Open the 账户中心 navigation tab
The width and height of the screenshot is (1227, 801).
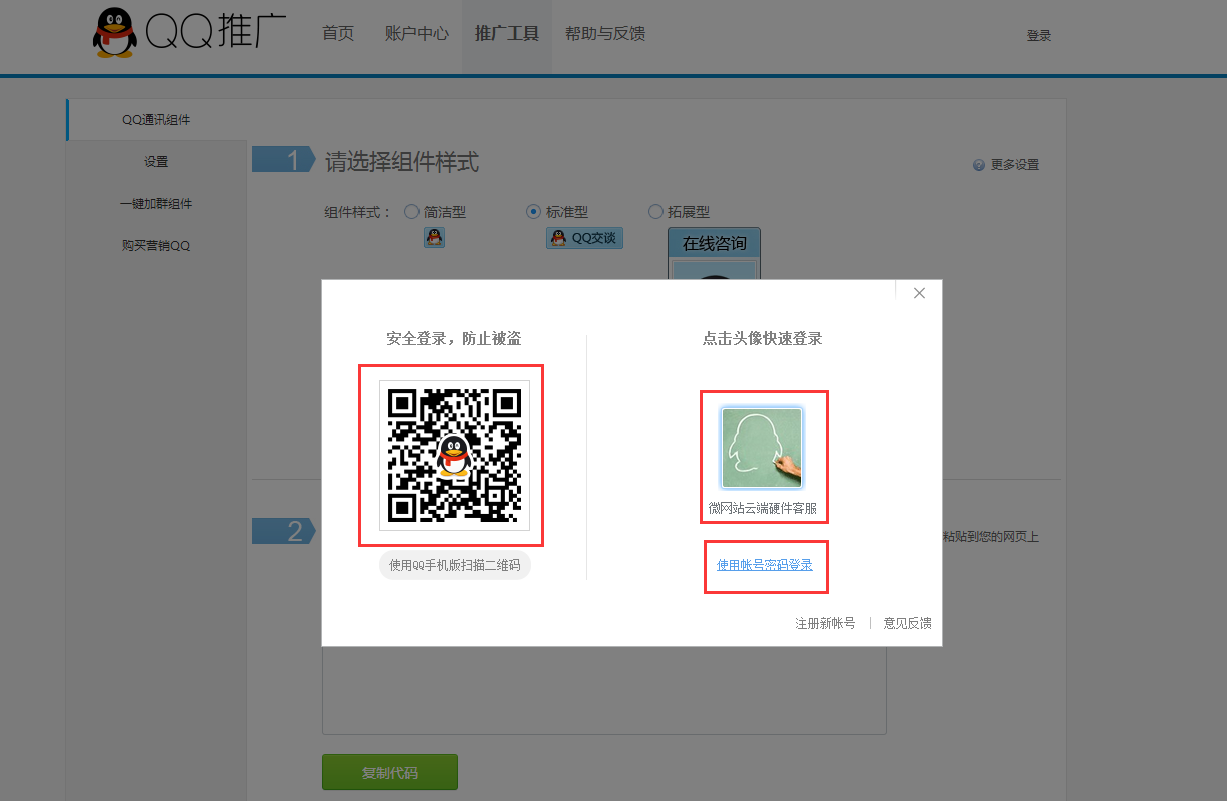click(416, 34)
